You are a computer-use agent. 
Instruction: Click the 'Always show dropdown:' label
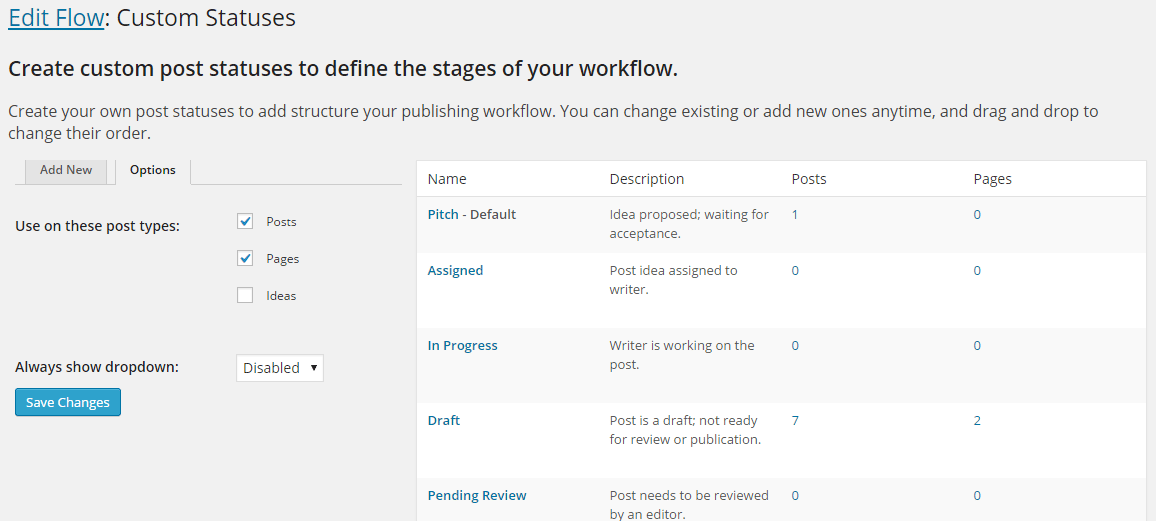click(97, 367)
